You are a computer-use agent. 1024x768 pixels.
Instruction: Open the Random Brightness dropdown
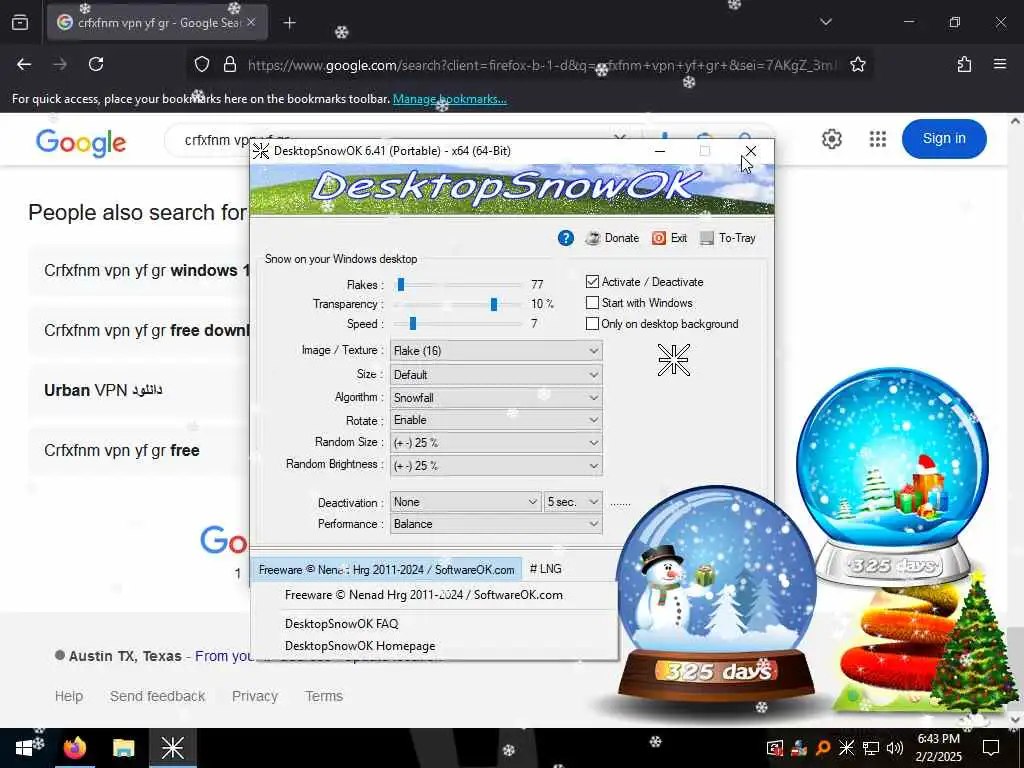click(496, 465)
